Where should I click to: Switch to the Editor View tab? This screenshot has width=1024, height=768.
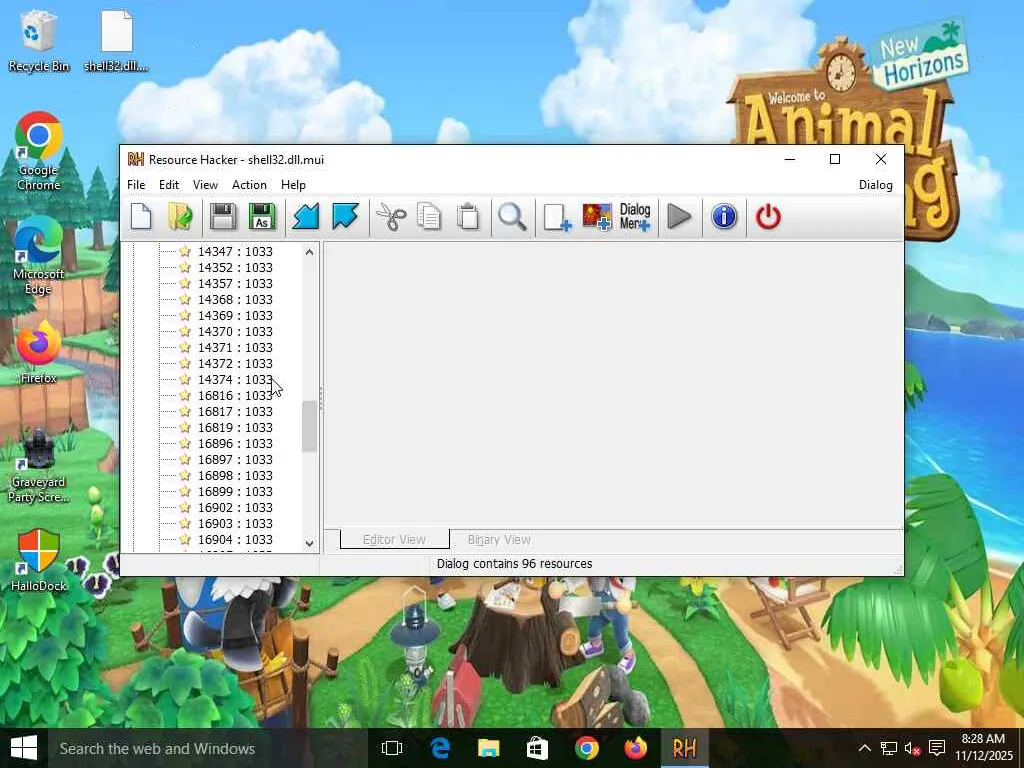click(394, 539)
